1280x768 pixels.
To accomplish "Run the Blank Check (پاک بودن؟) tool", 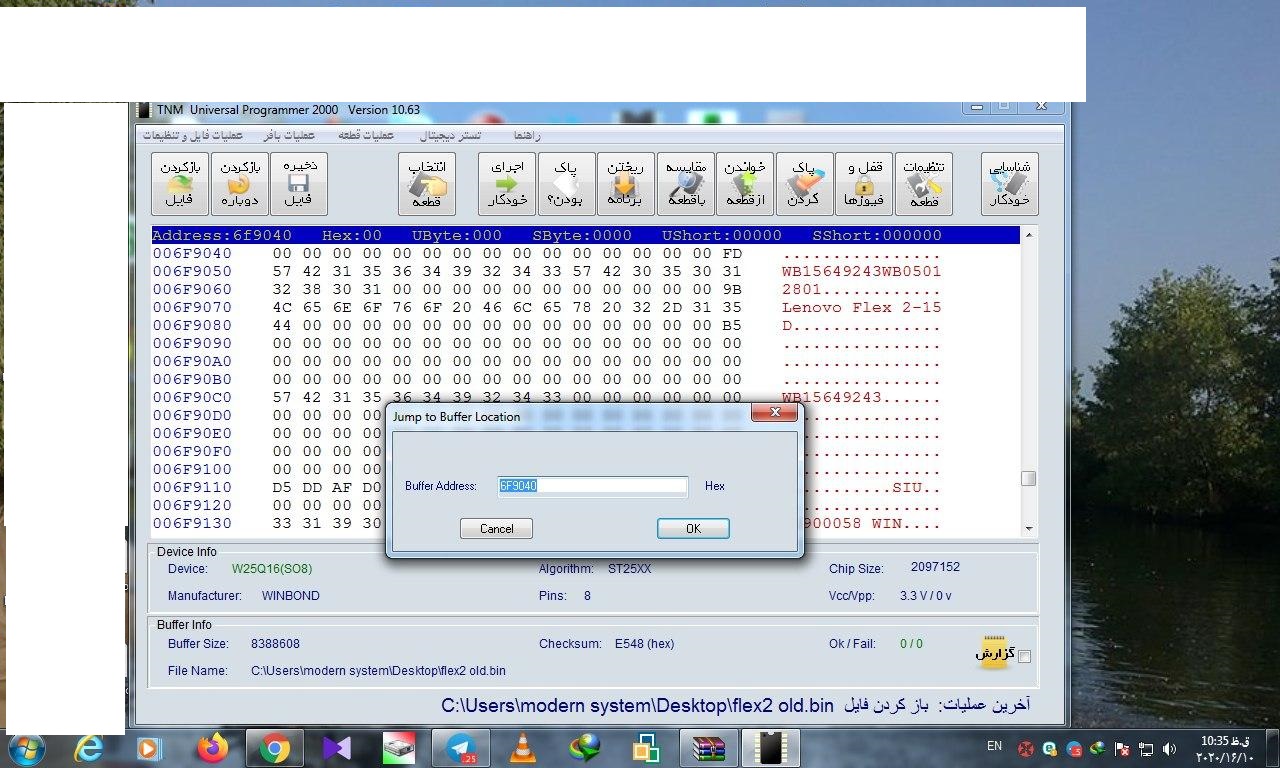I will (567, 184).
